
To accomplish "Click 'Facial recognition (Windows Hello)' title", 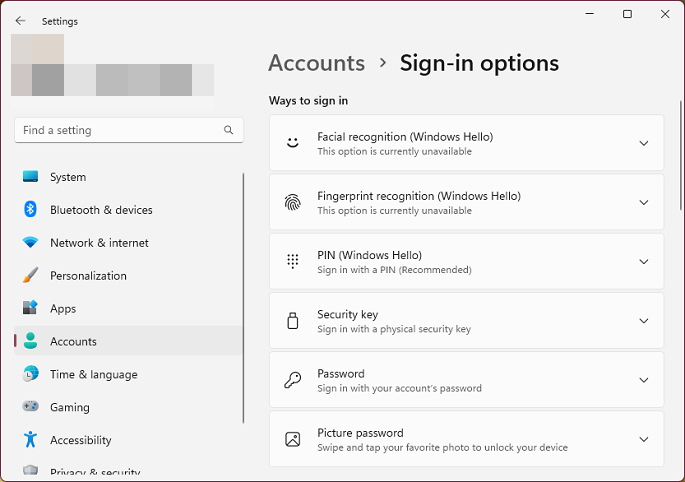I will pyautogui.click(x=405, y=137).
